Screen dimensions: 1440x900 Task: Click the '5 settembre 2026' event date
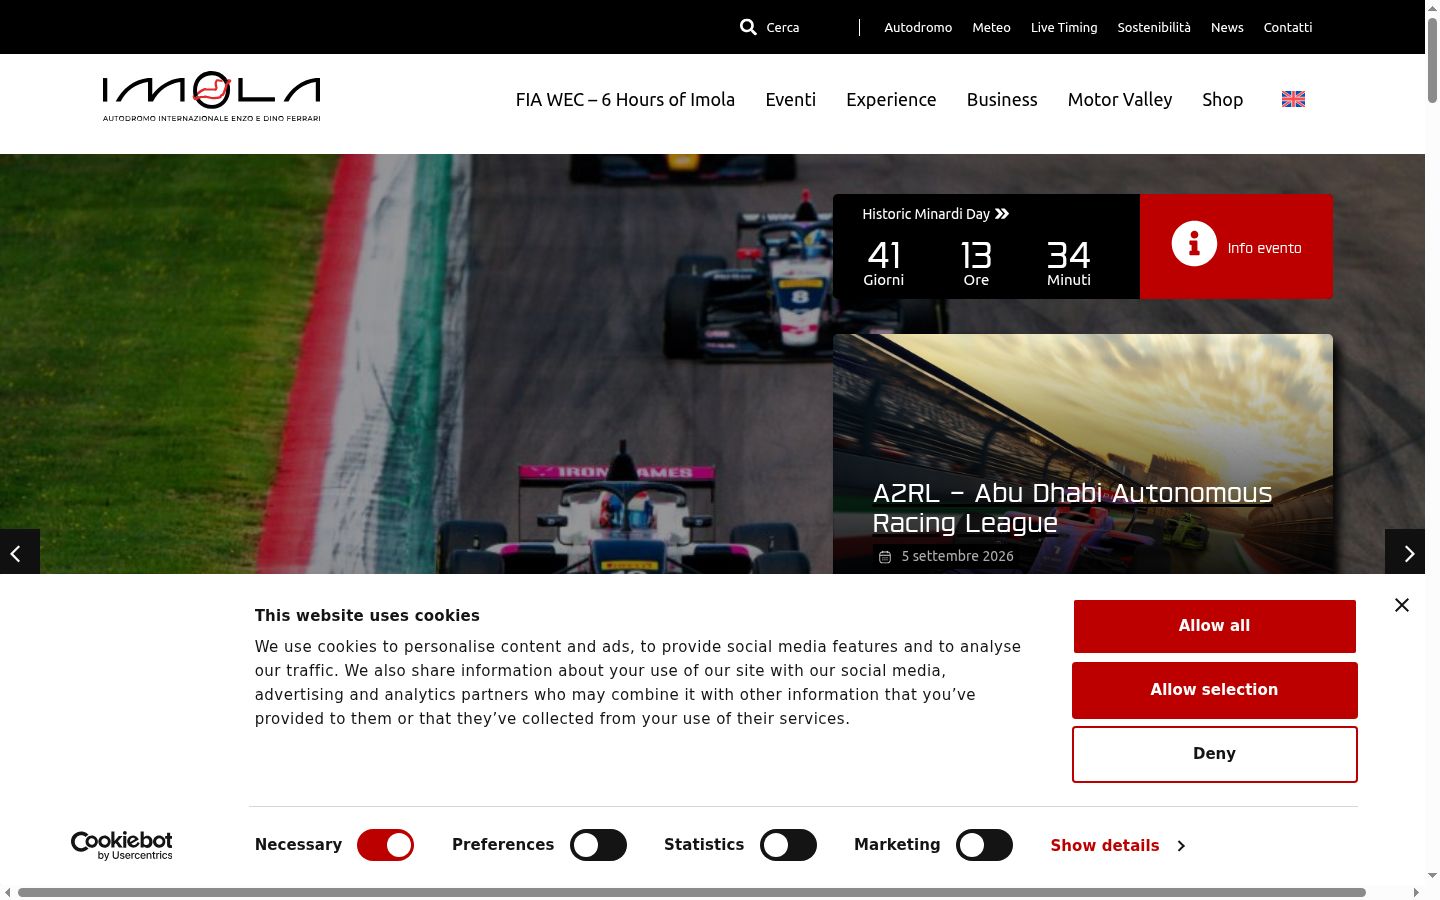[958, 556]
